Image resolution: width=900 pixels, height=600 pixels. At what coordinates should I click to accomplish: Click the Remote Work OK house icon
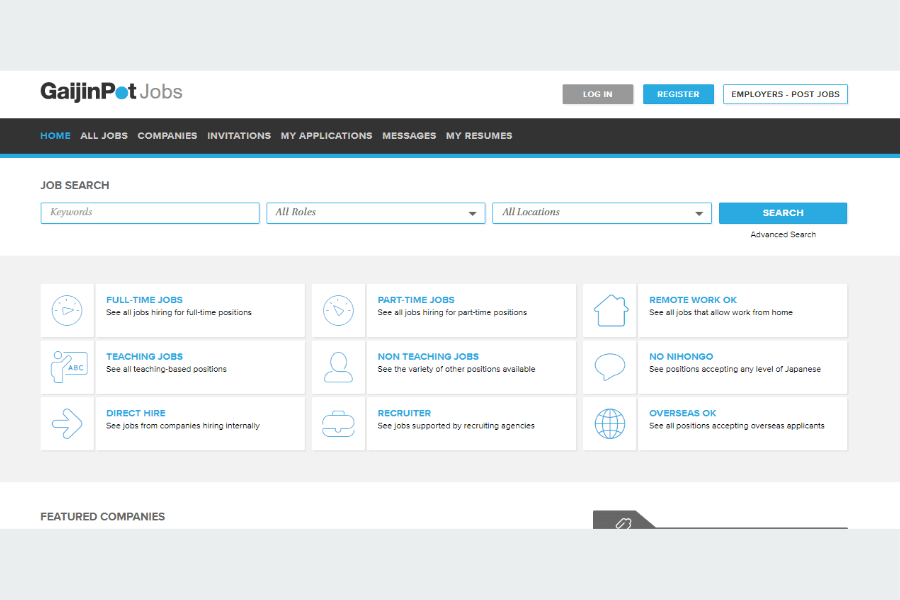point(610,311)
